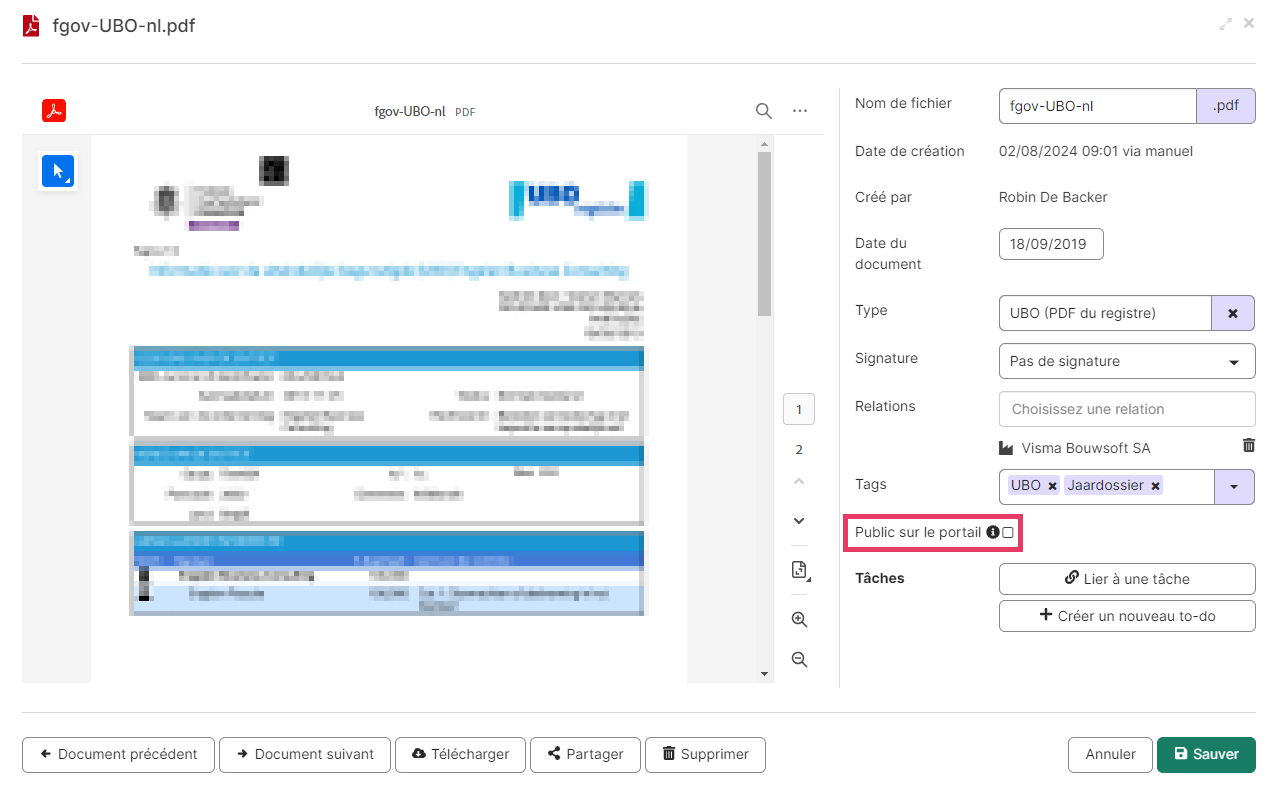Show info about Public sur le portail
The image size is (1278, 787).
tap(993, 533)
